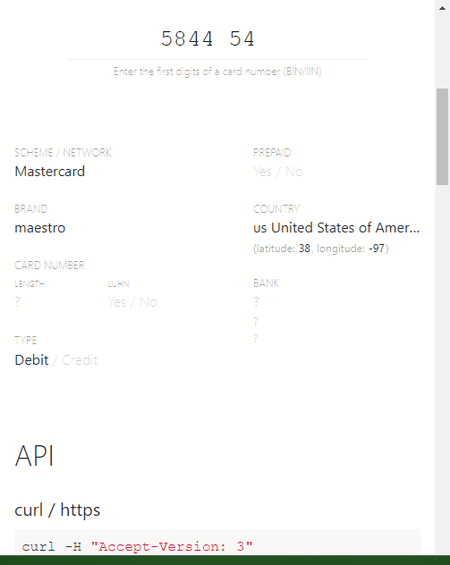Click the curl Accept-Version code snippet
The image size is (450, 565).
click(x=137, y=547)
